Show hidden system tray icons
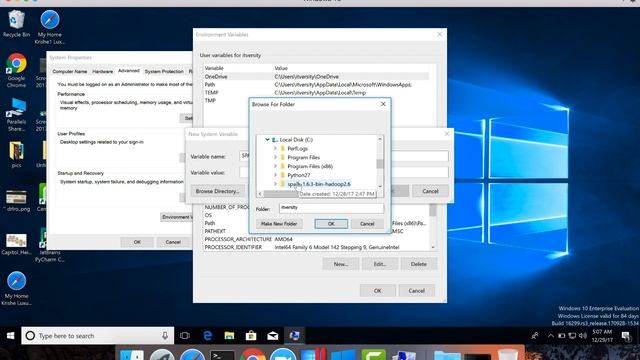 [551, 336]
